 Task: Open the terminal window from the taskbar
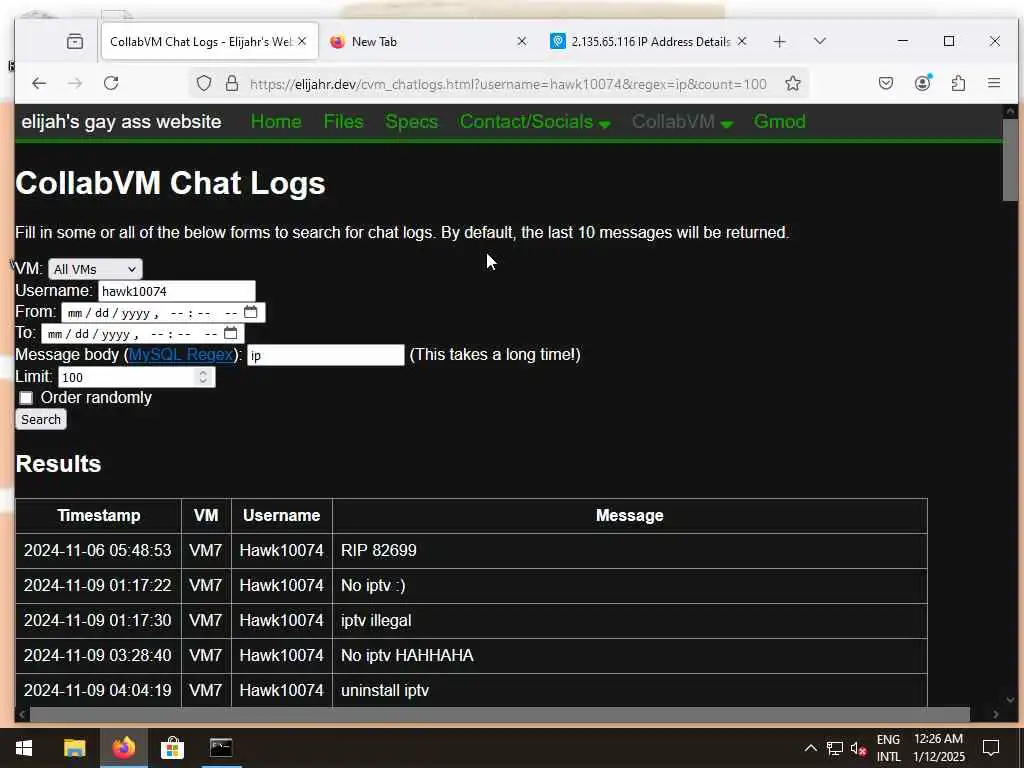(221, 748)
